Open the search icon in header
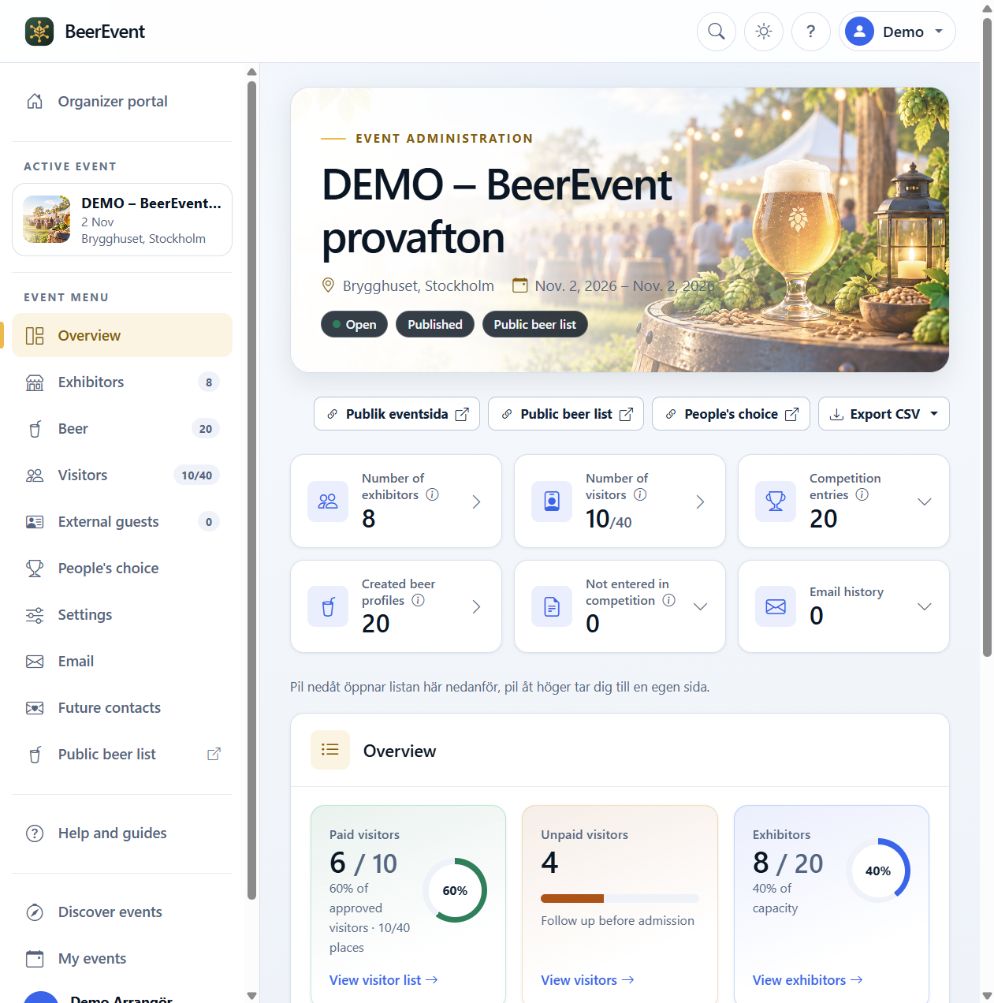The width and height of the screenshot is (994, 1003). (716, 31)
